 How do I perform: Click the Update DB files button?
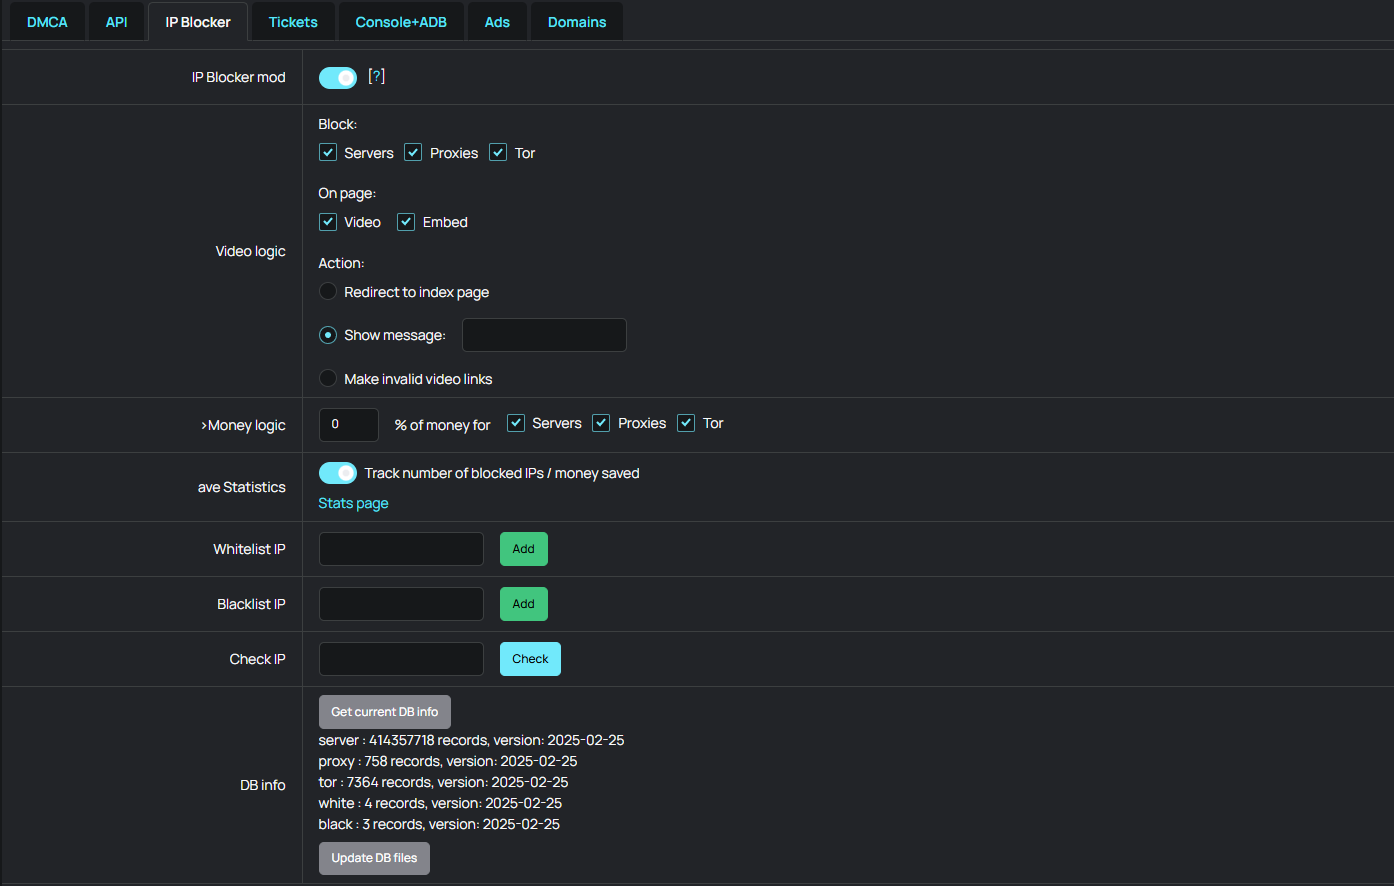click(x=374, y=858)
